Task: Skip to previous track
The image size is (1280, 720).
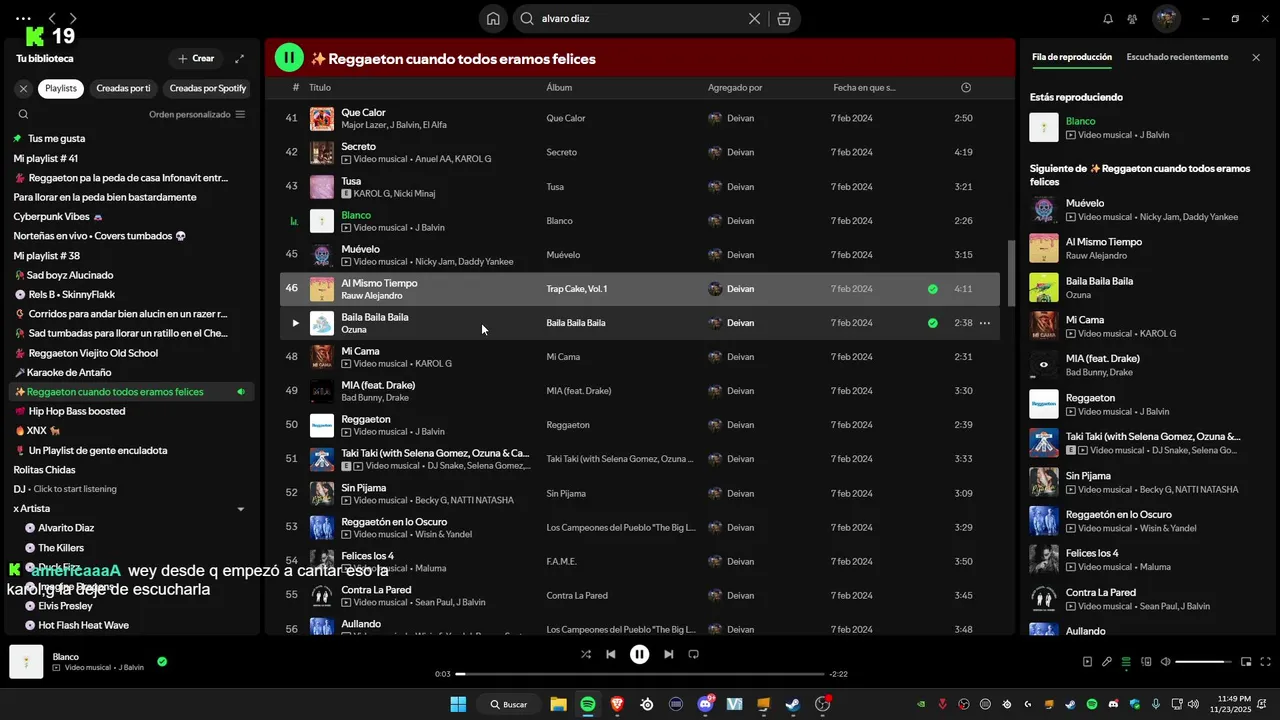Action: pyautogui.click(x=611, y=654)
